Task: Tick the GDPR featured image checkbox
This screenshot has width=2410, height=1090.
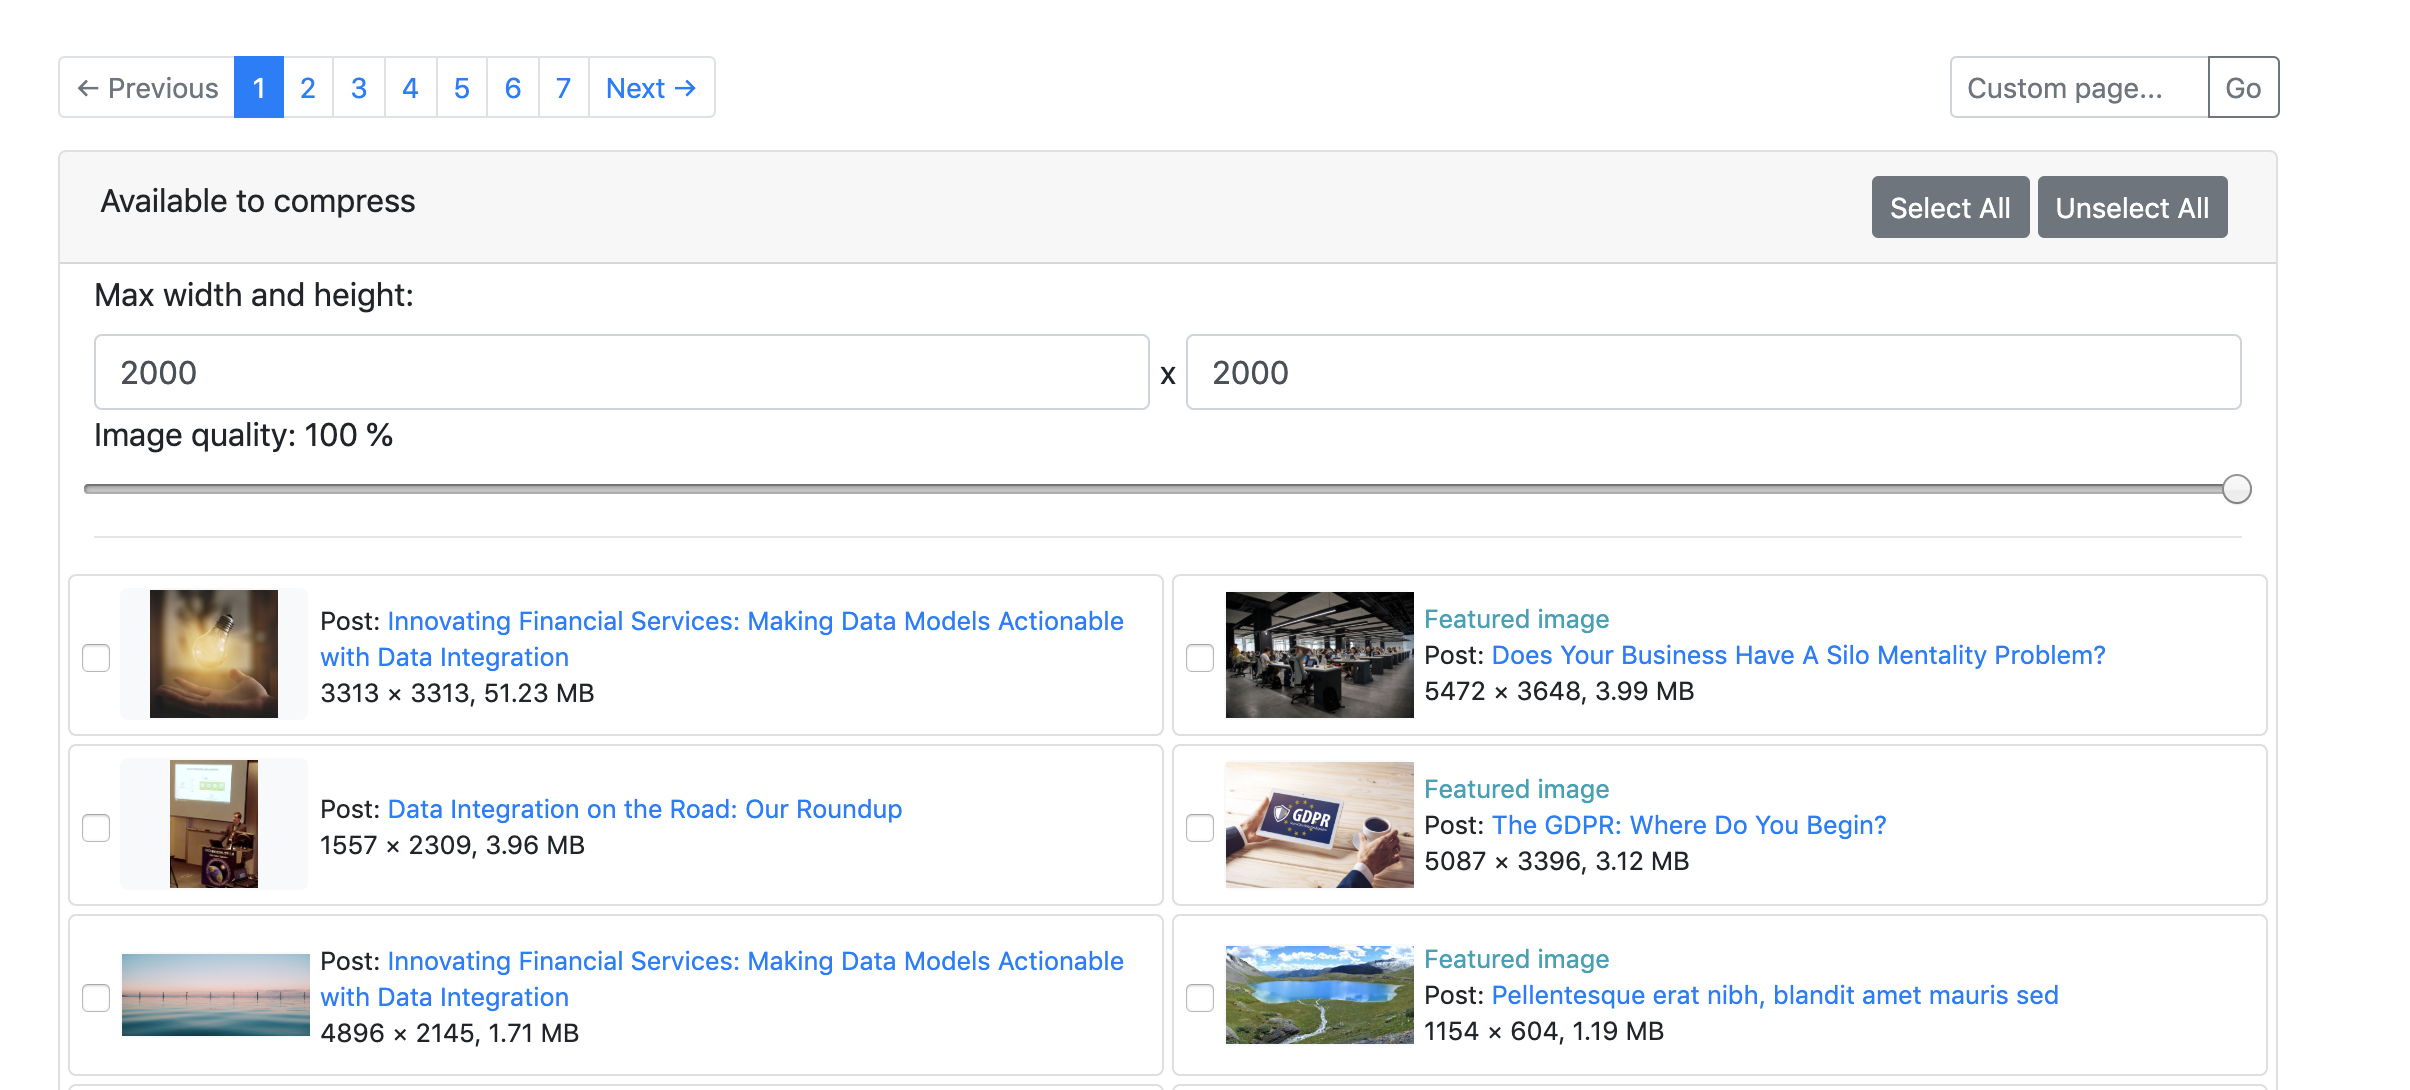Action: (x=1200, y=828)
